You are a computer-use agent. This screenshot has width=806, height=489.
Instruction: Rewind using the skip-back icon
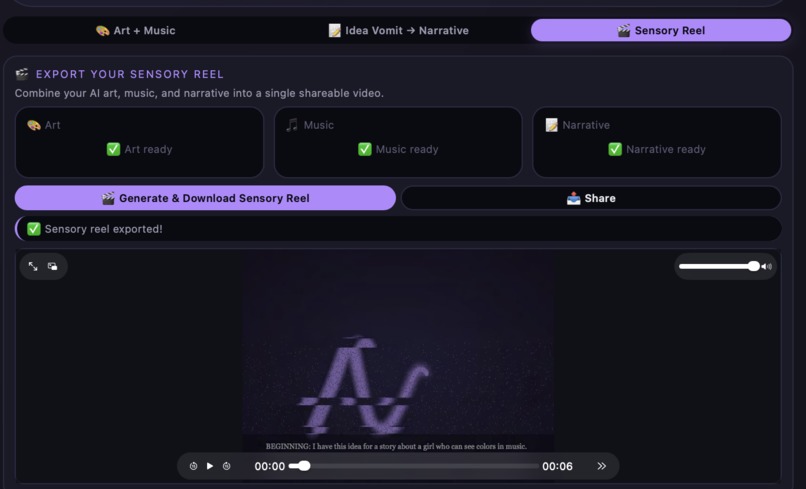point(193,466)
